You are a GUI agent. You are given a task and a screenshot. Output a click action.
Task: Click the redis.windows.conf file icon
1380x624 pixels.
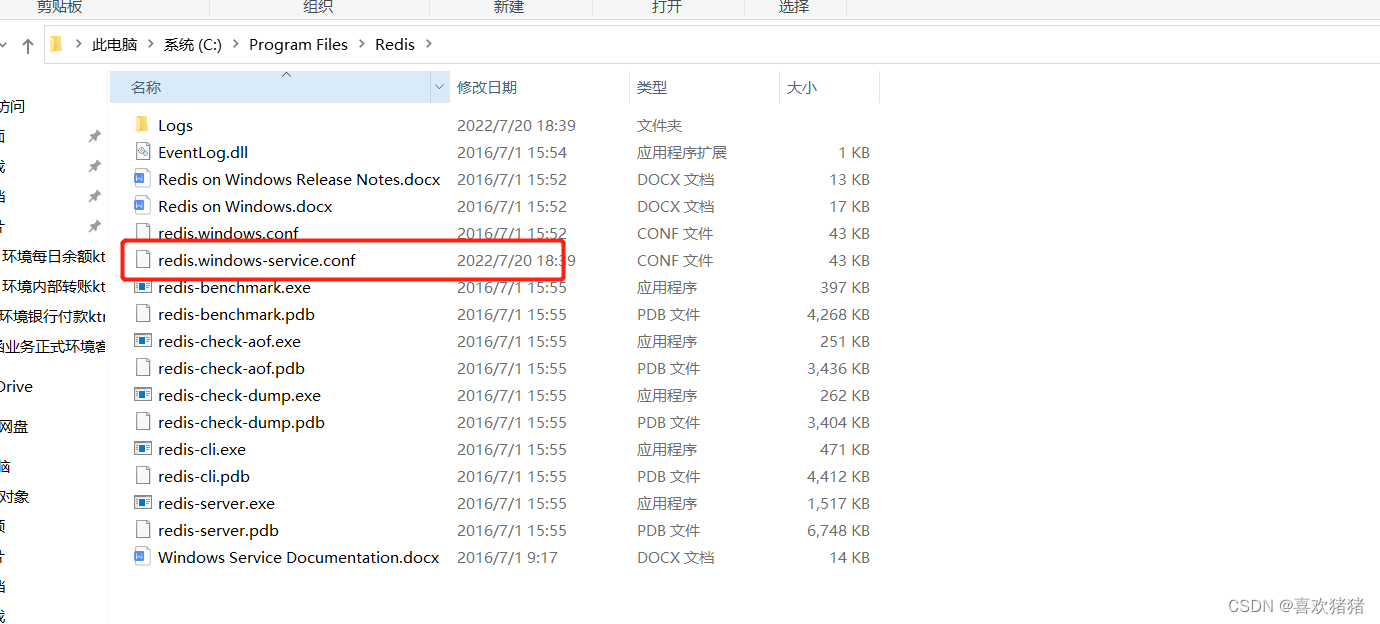click(142, 233)
